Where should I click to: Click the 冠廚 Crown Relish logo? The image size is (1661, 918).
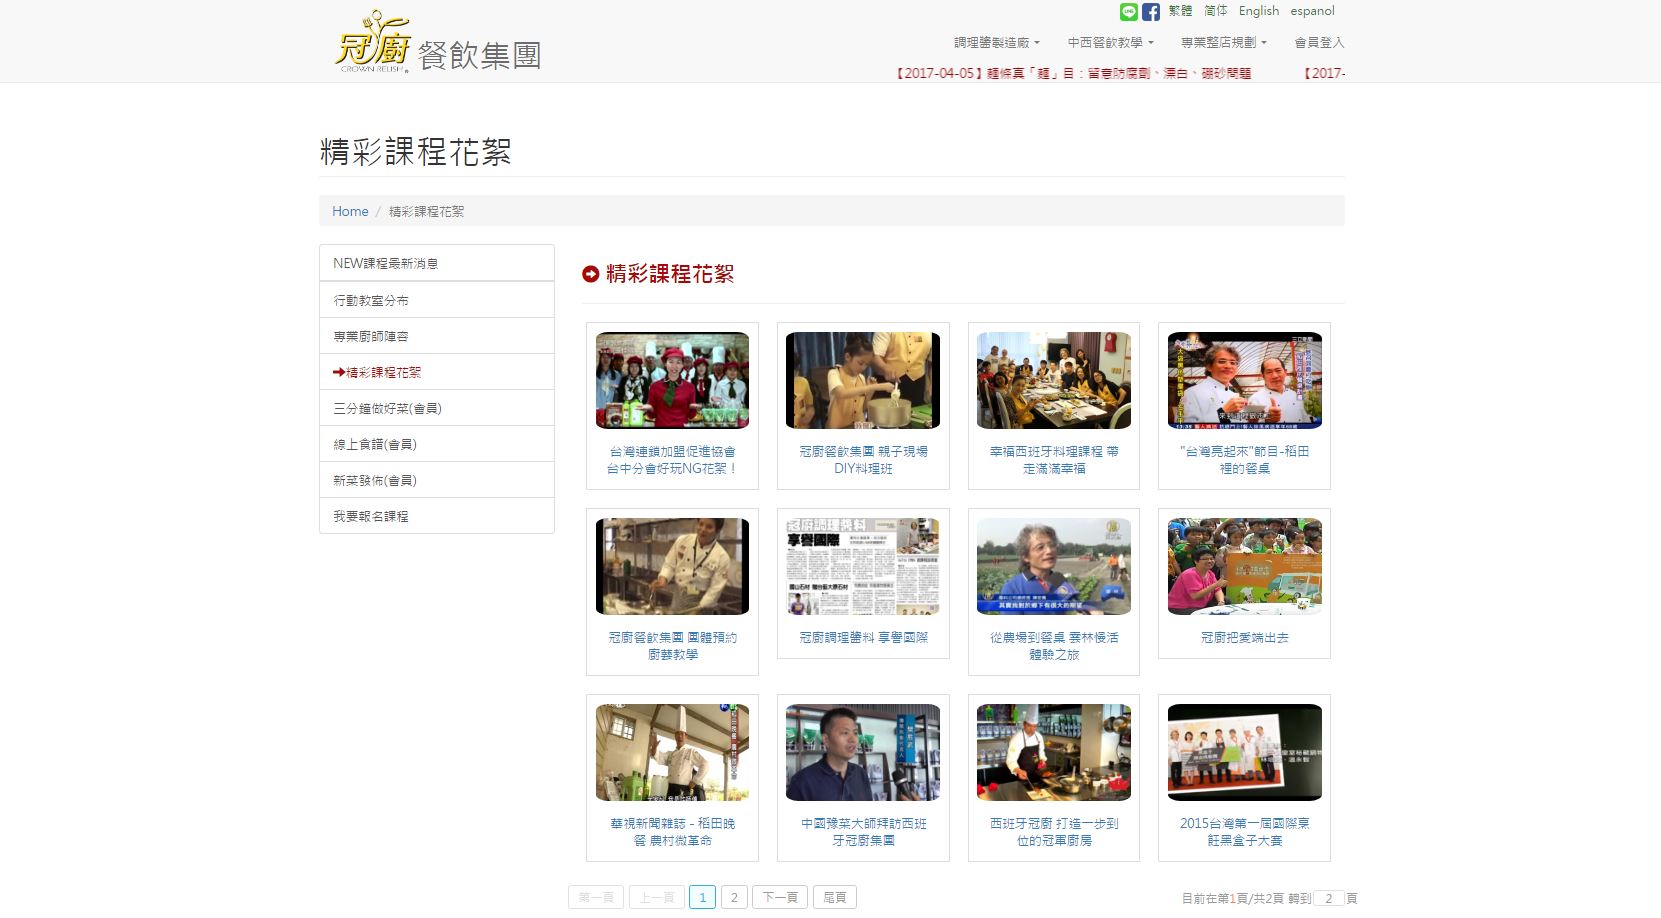coord(373,44)
